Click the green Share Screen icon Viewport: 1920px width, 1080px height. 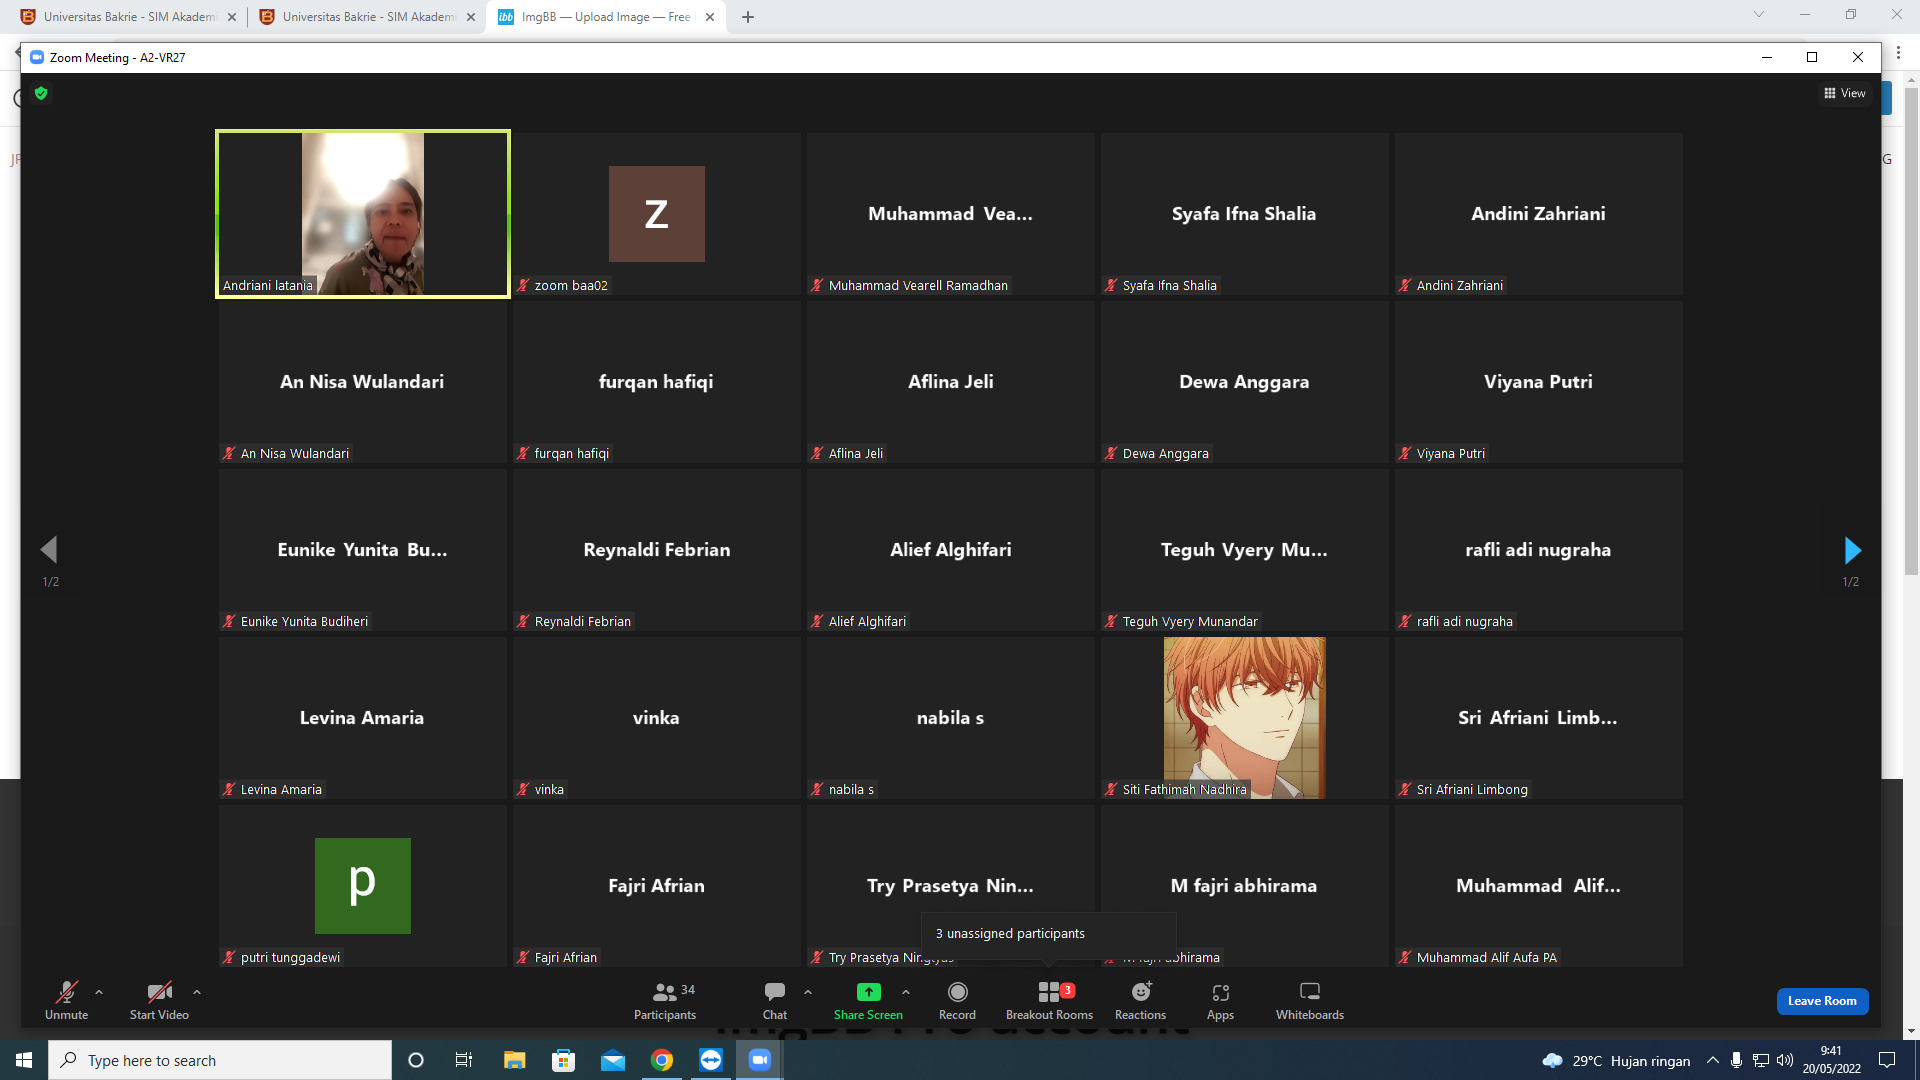(x=868, y=991)
